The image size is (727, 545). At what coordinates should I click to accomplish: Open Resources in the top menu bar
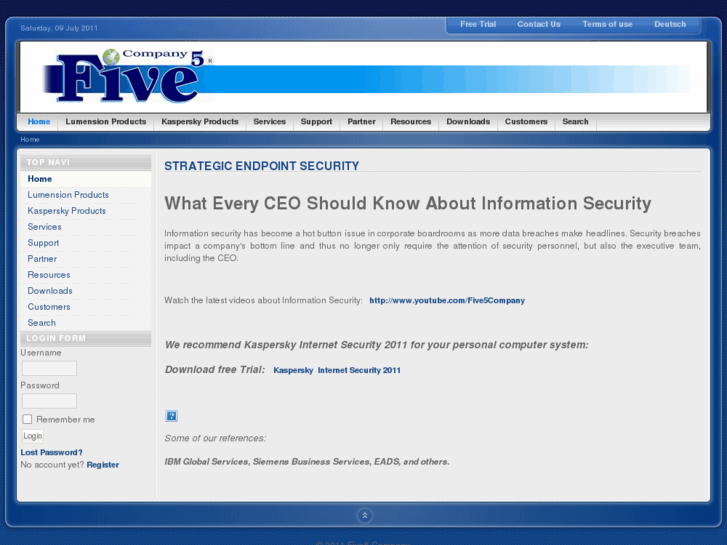pos(411,122)
